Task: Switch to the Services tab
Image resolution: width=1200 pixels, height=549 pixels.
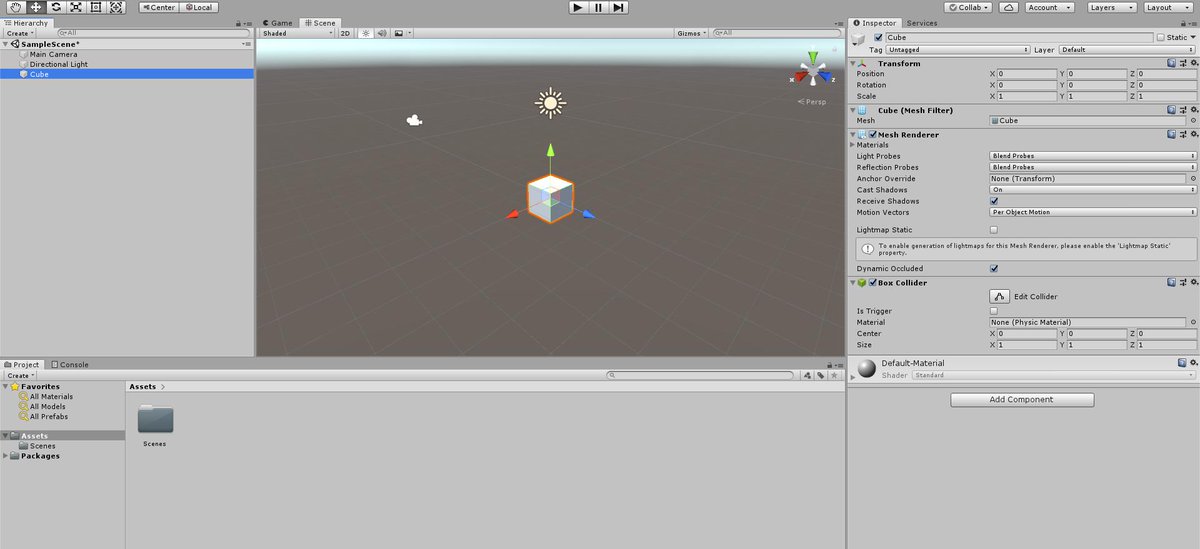Action: pos(922,22)
